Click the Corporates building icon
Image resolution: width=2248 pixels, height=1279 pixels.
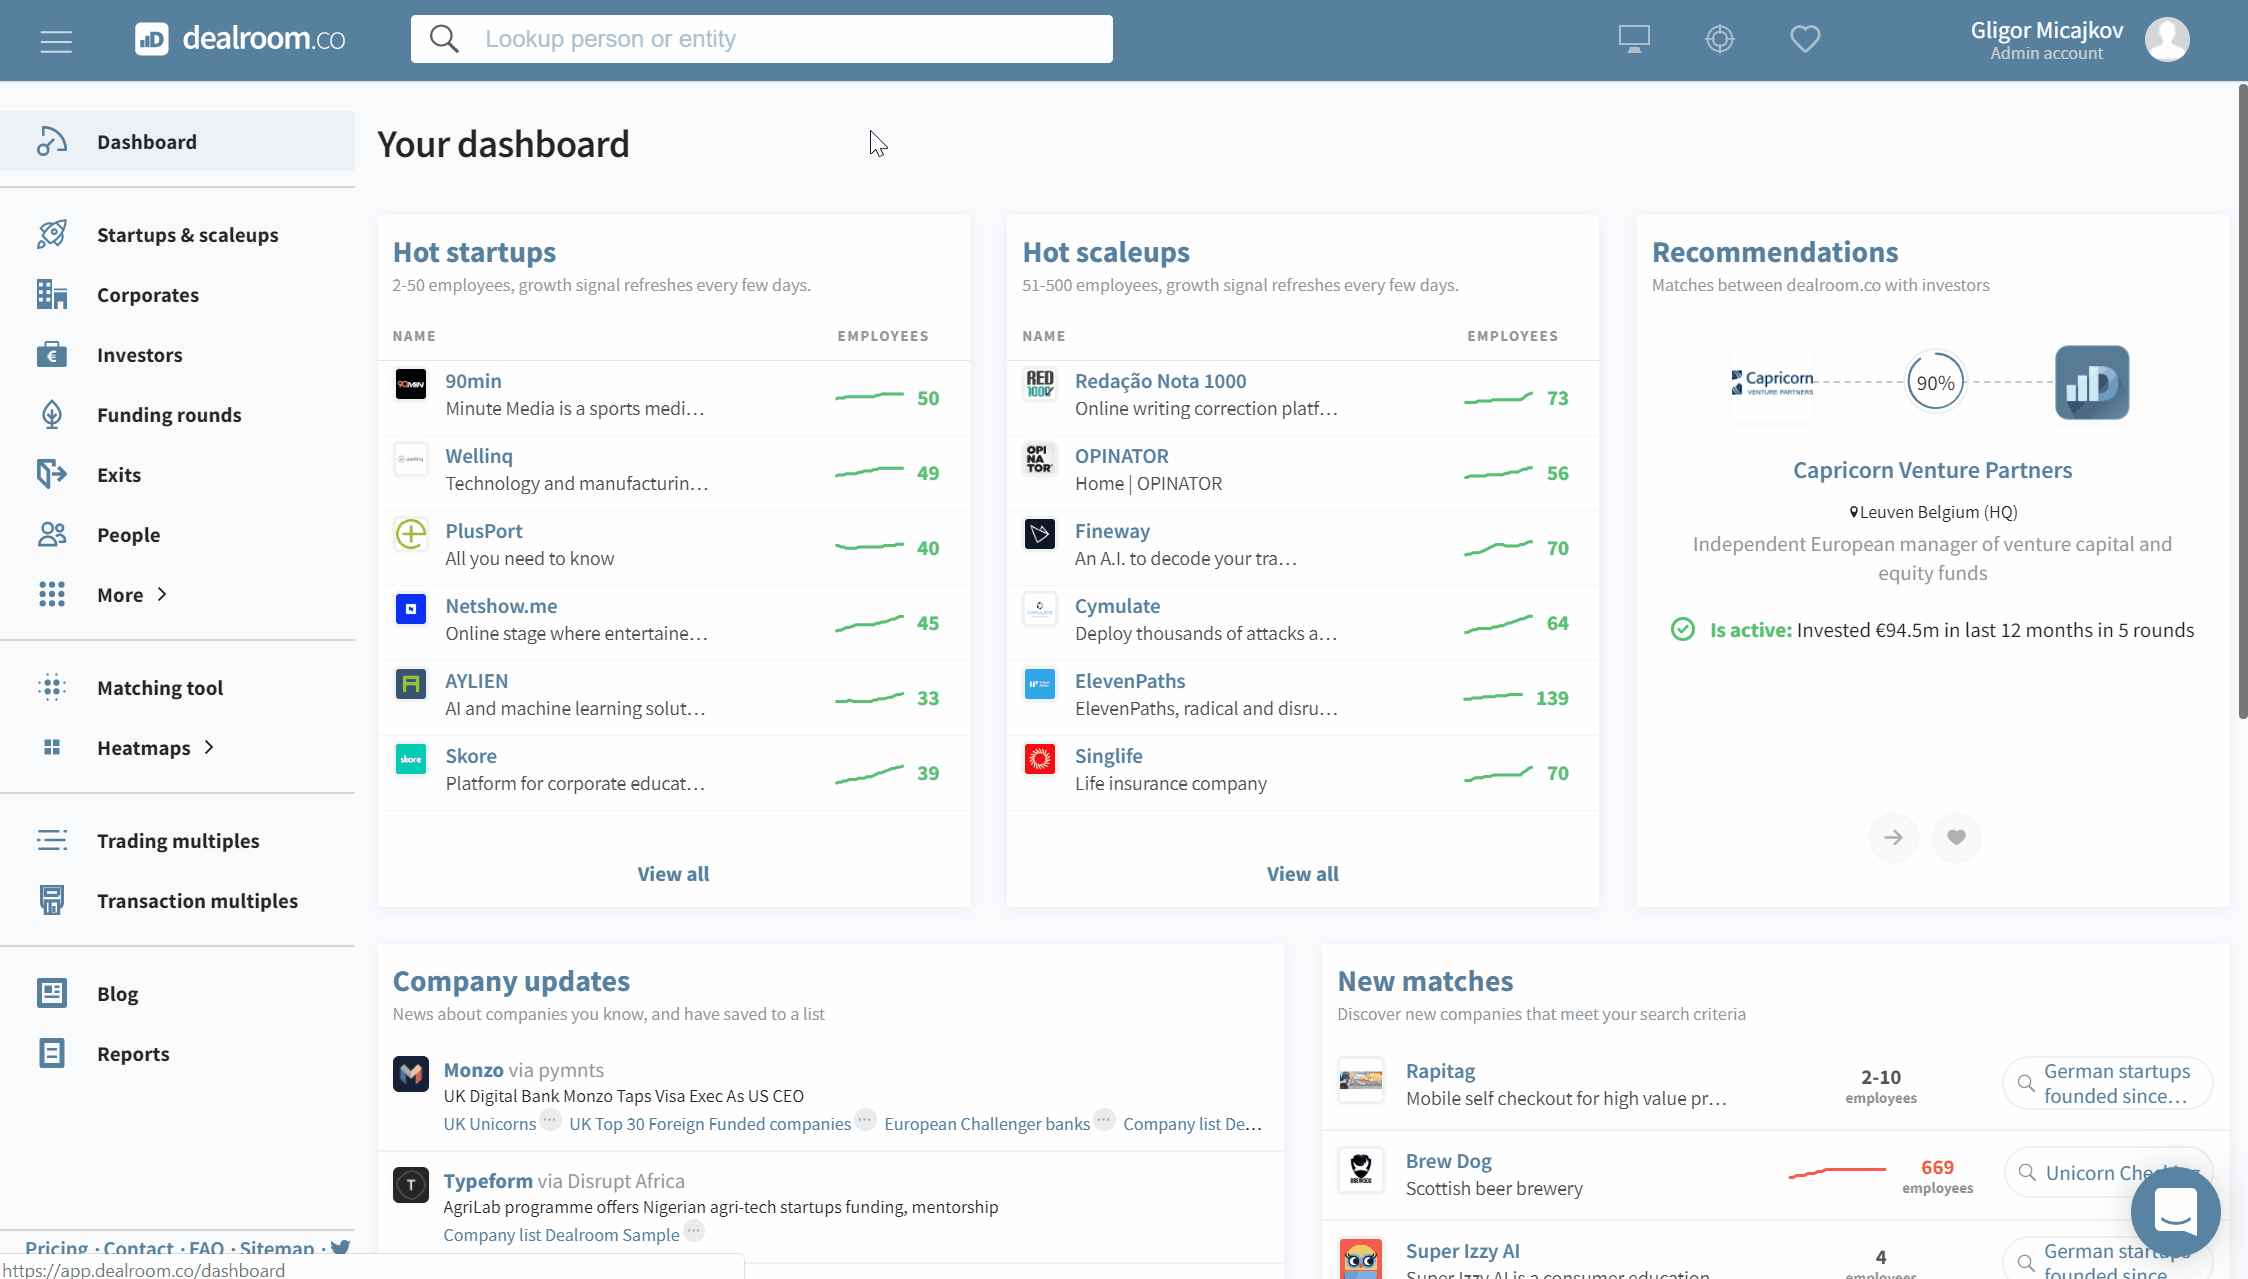point(52,294)
